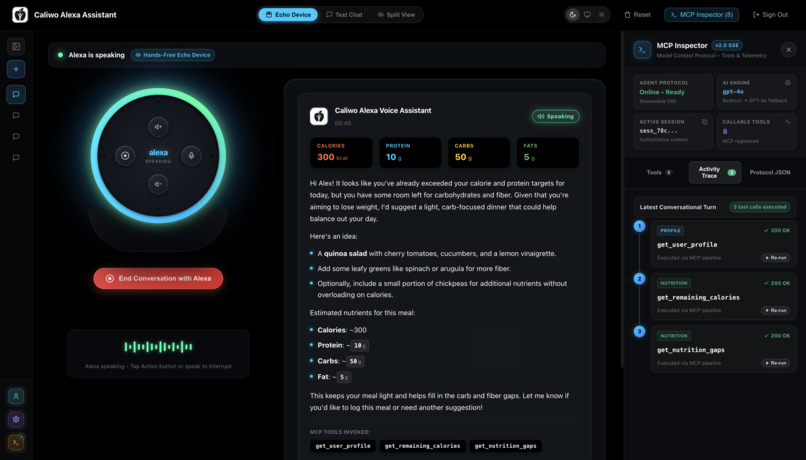Toggle the sidebar panel collapse icon

click(16, 47)
